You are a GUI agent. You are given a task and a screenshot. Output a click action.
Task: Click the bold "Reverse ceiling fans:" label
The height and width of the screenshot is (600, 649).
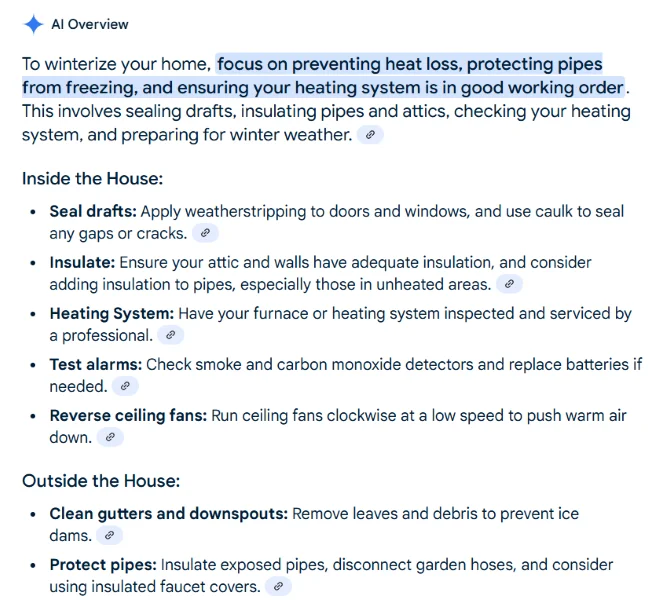[128, 416]
